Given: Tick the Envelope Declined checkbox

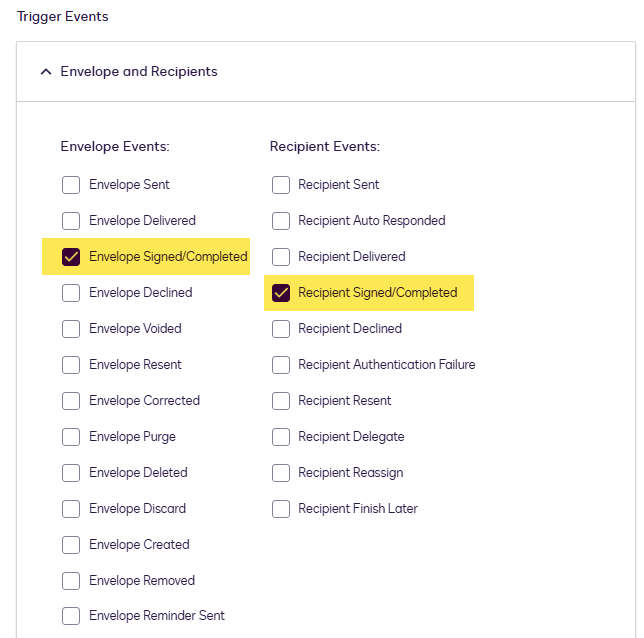Looking at the screenshot, I should [71, 293].
